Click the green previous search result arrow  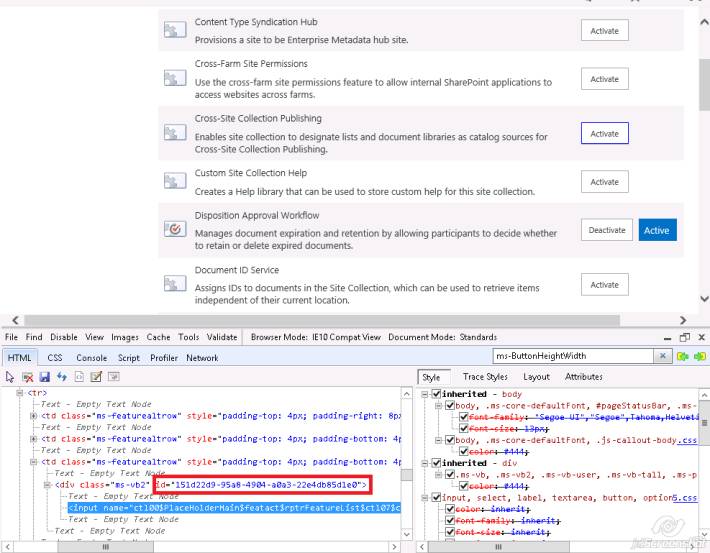[x=682, y=356]
